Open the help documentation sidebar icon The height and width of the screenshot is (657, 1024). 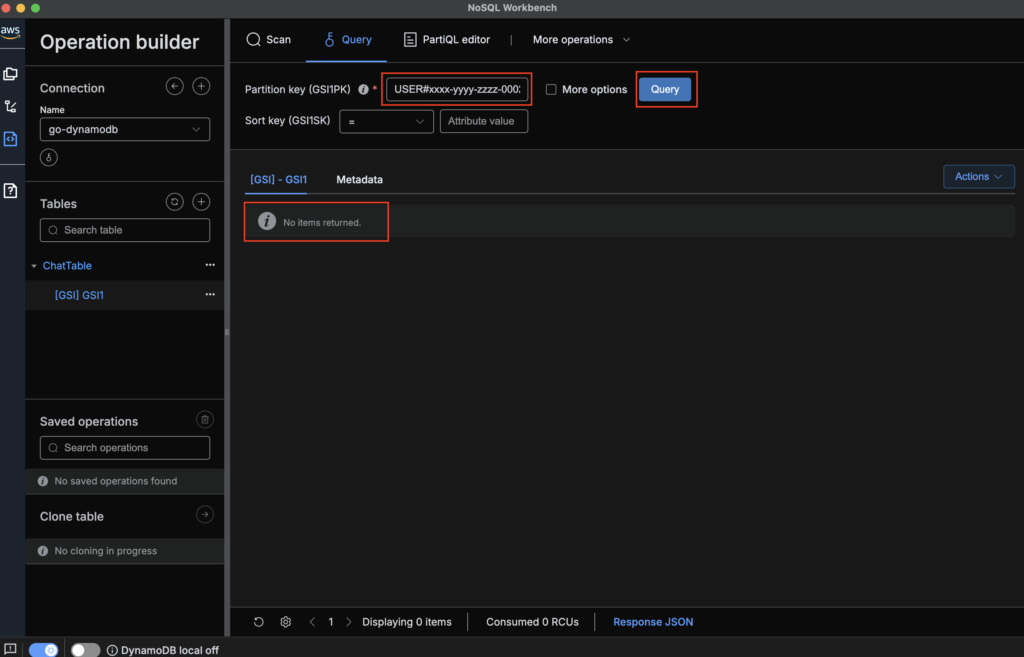[11, 190]
